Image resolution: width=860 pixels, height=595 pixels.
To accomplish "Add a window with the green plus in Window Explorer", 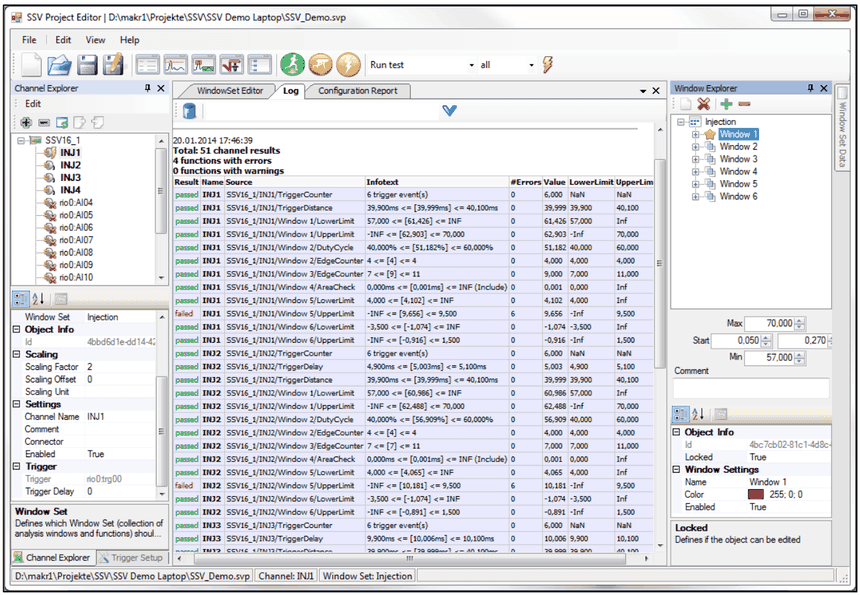I will [x=726, y=104].
